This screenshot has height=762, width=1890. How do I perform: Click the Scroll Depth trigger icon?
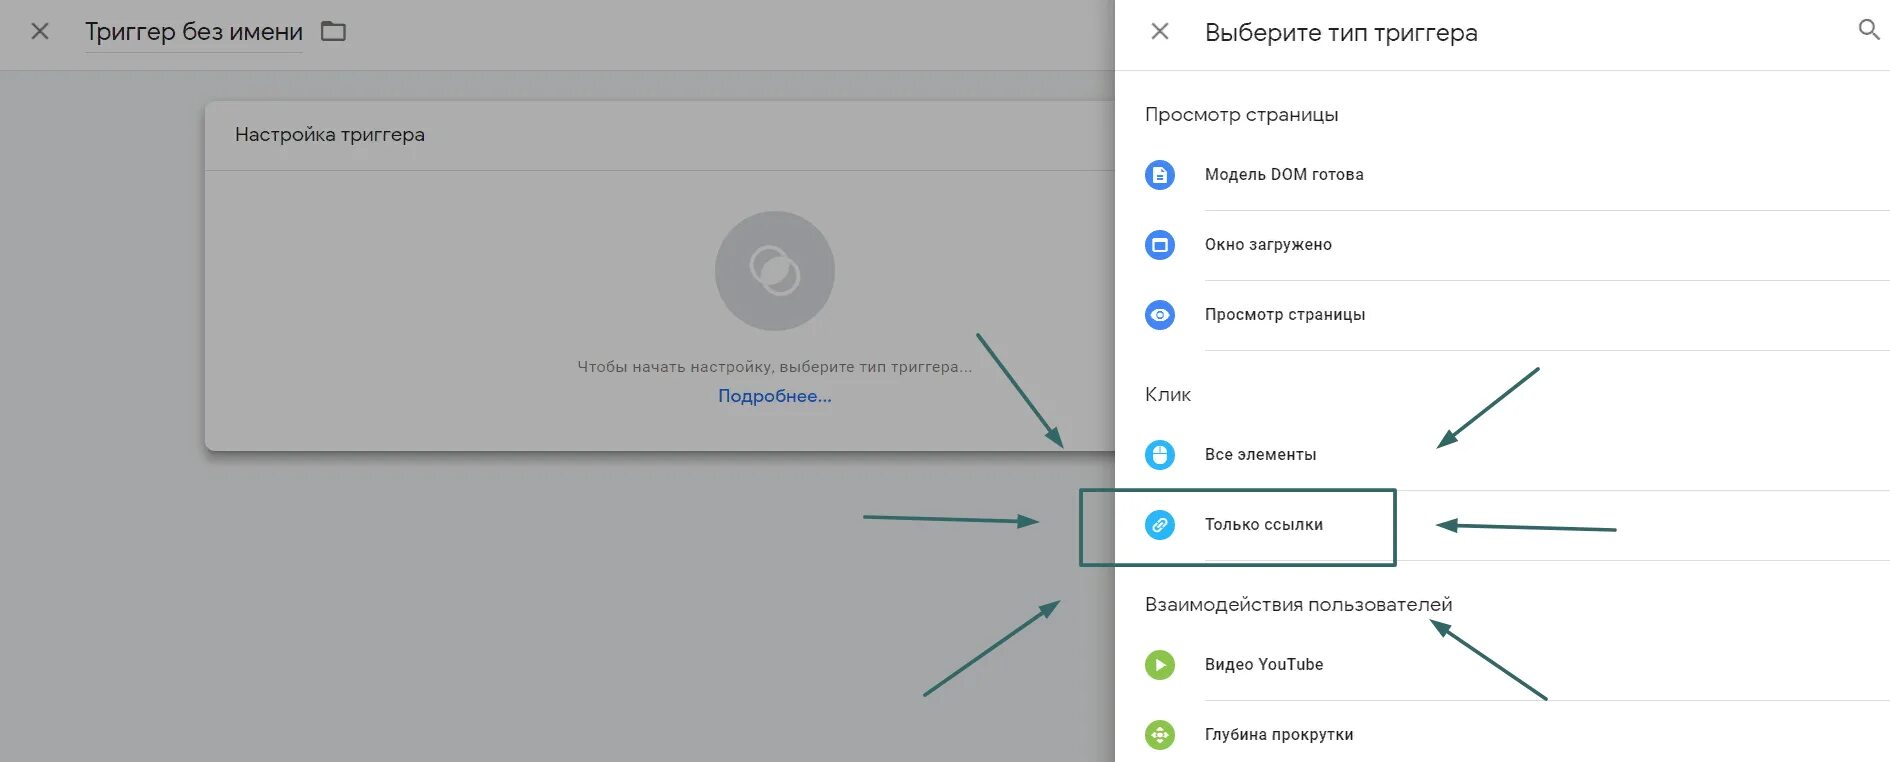(1160, 735)
